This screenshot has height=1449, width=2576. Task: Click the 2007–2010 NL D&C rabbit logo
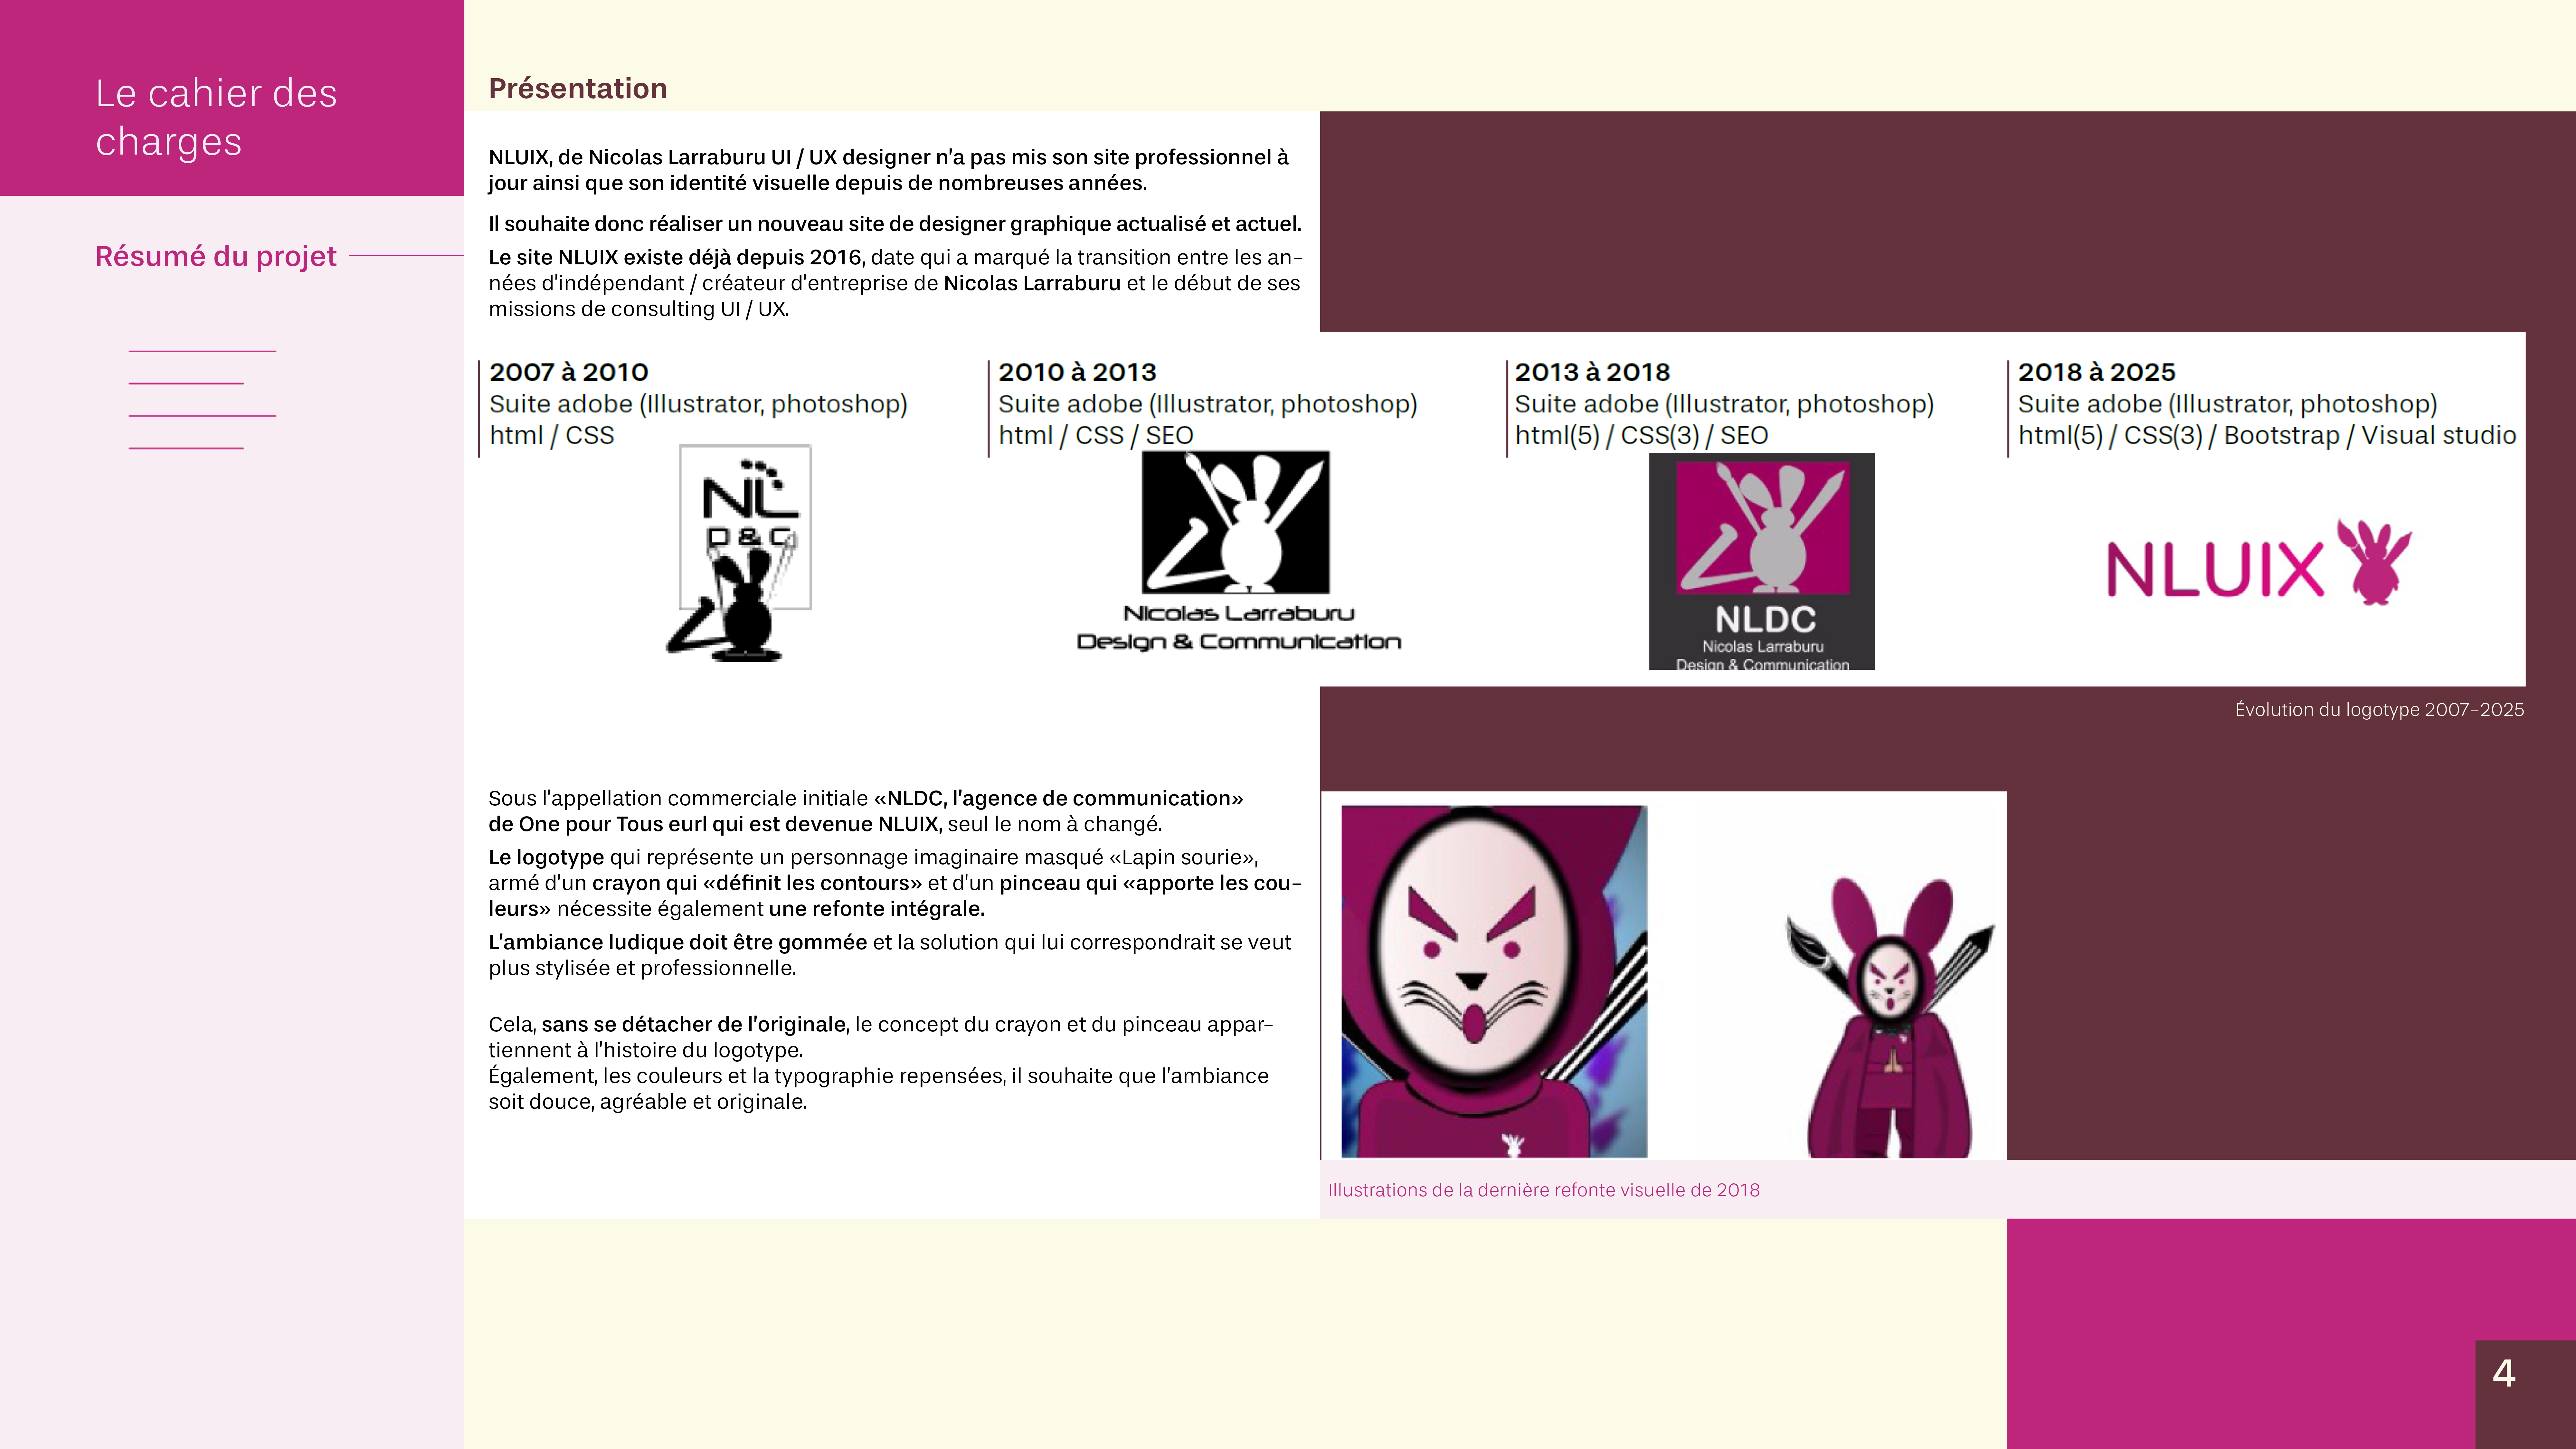coord(739,553)
